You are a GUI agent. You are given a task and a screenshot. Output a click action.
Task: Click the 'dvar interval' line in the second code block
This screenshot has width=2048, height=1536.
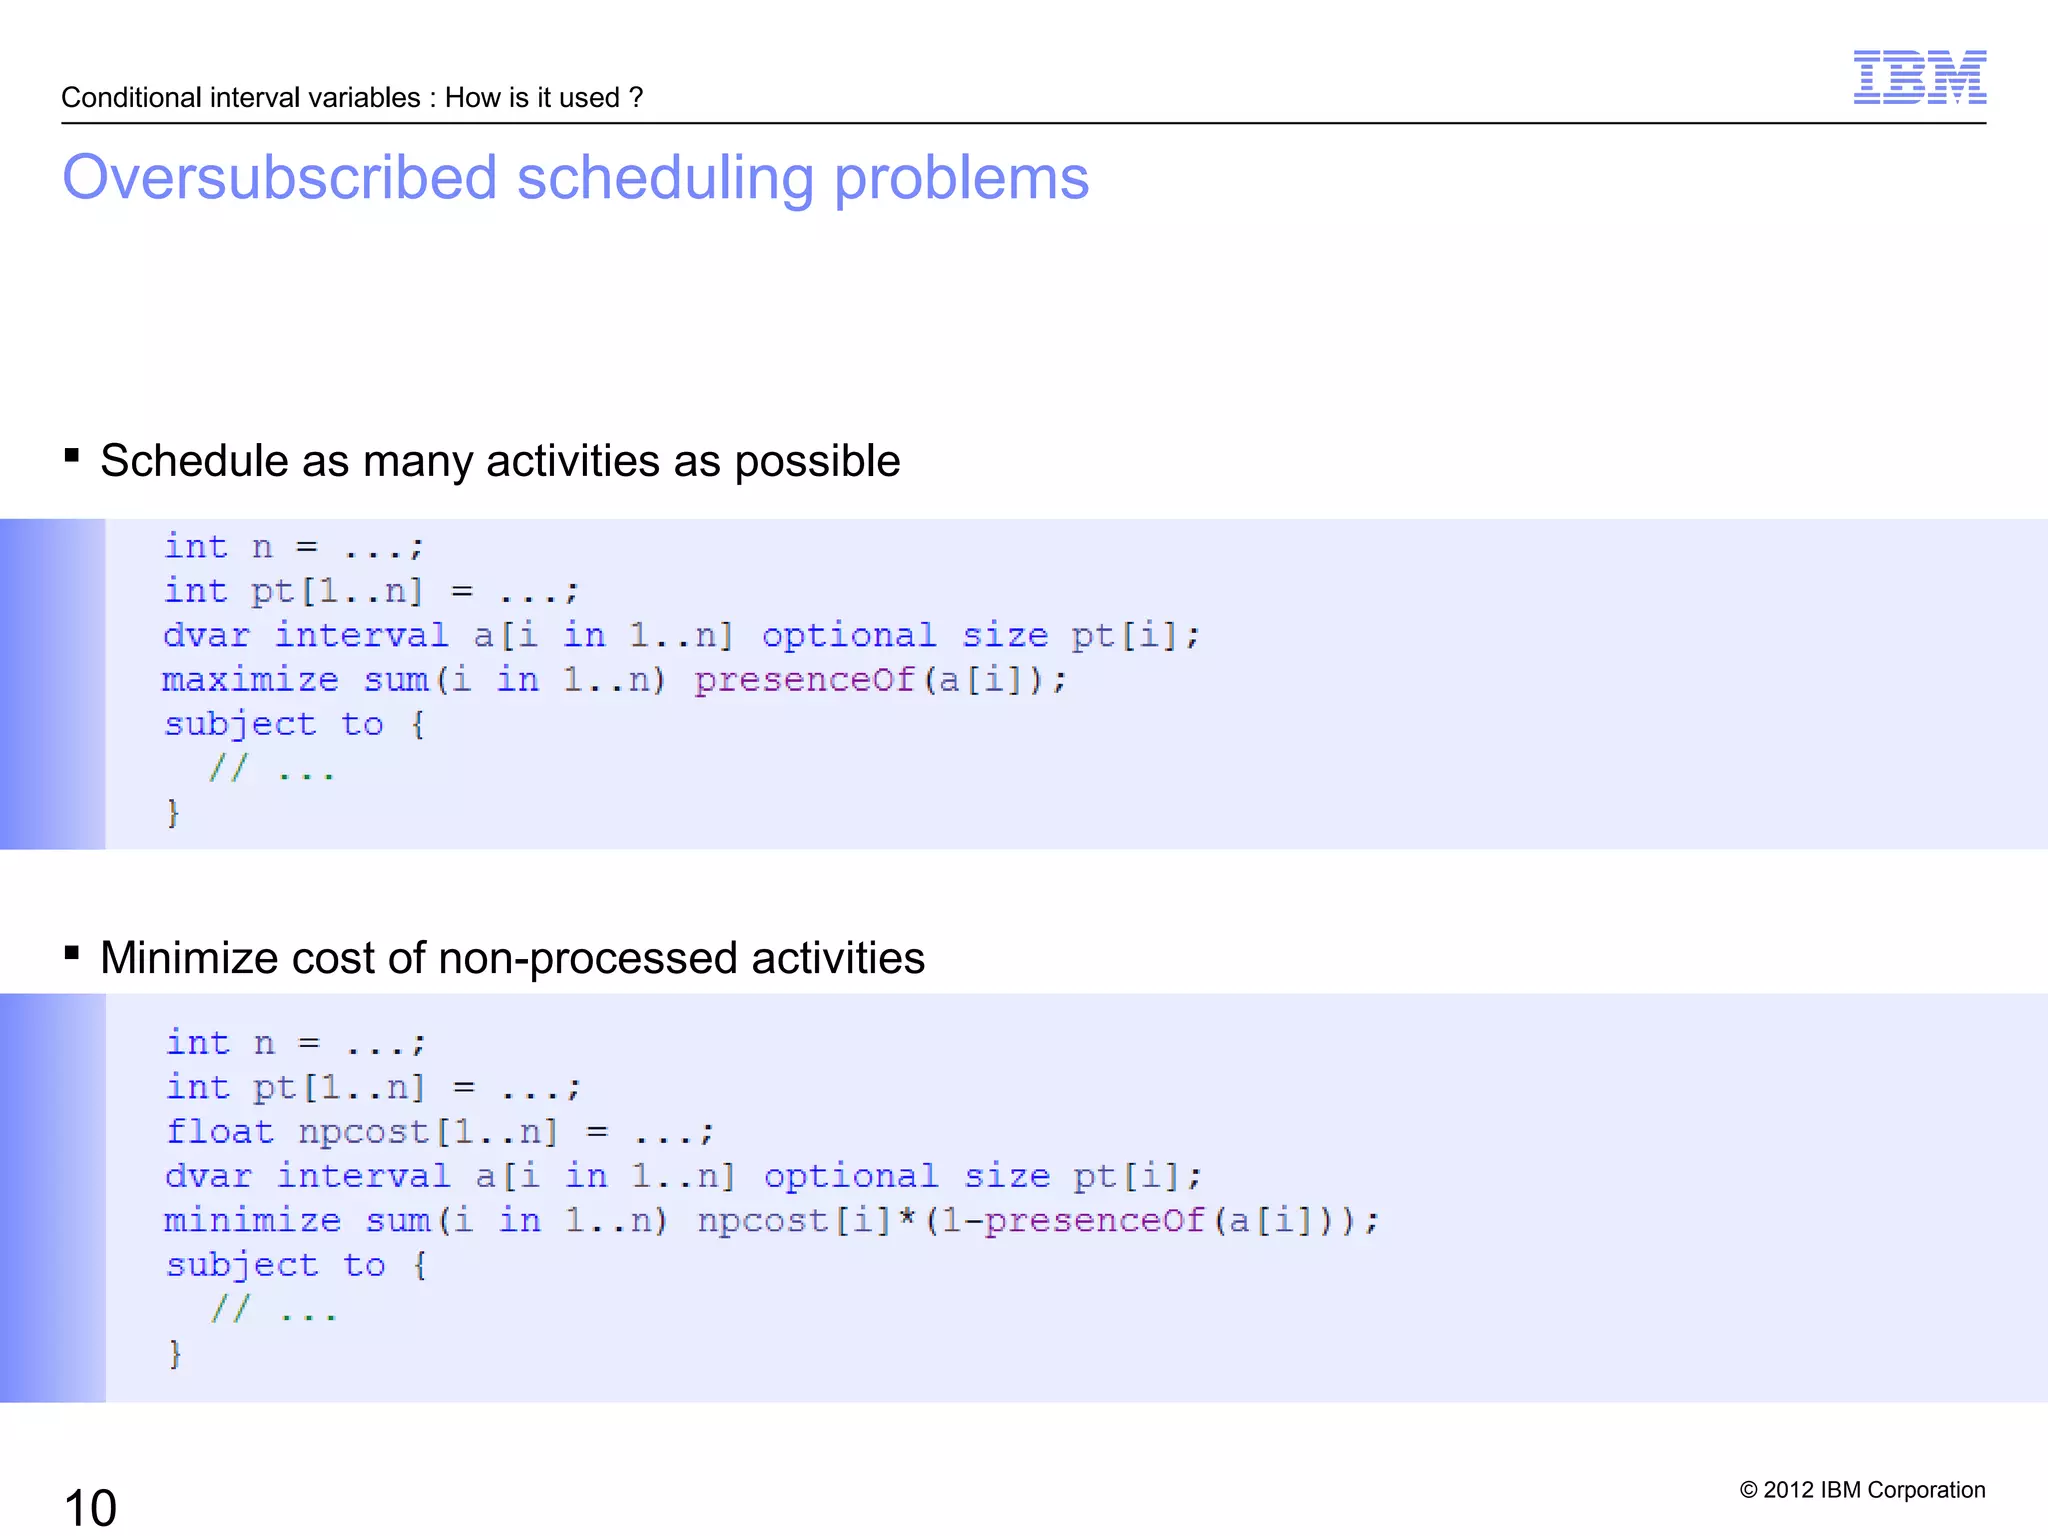[x=683, y=1176]
